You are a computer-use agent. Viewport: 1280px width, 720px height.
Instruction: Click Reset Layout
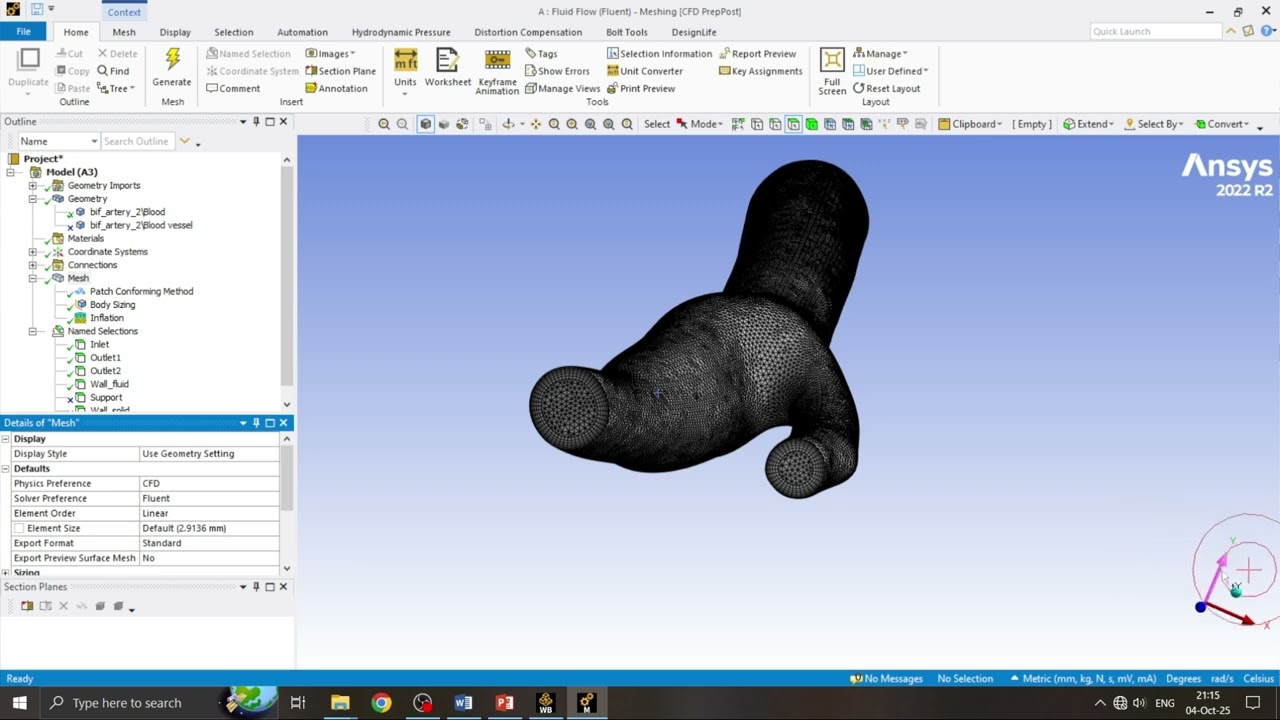(886, 88)
